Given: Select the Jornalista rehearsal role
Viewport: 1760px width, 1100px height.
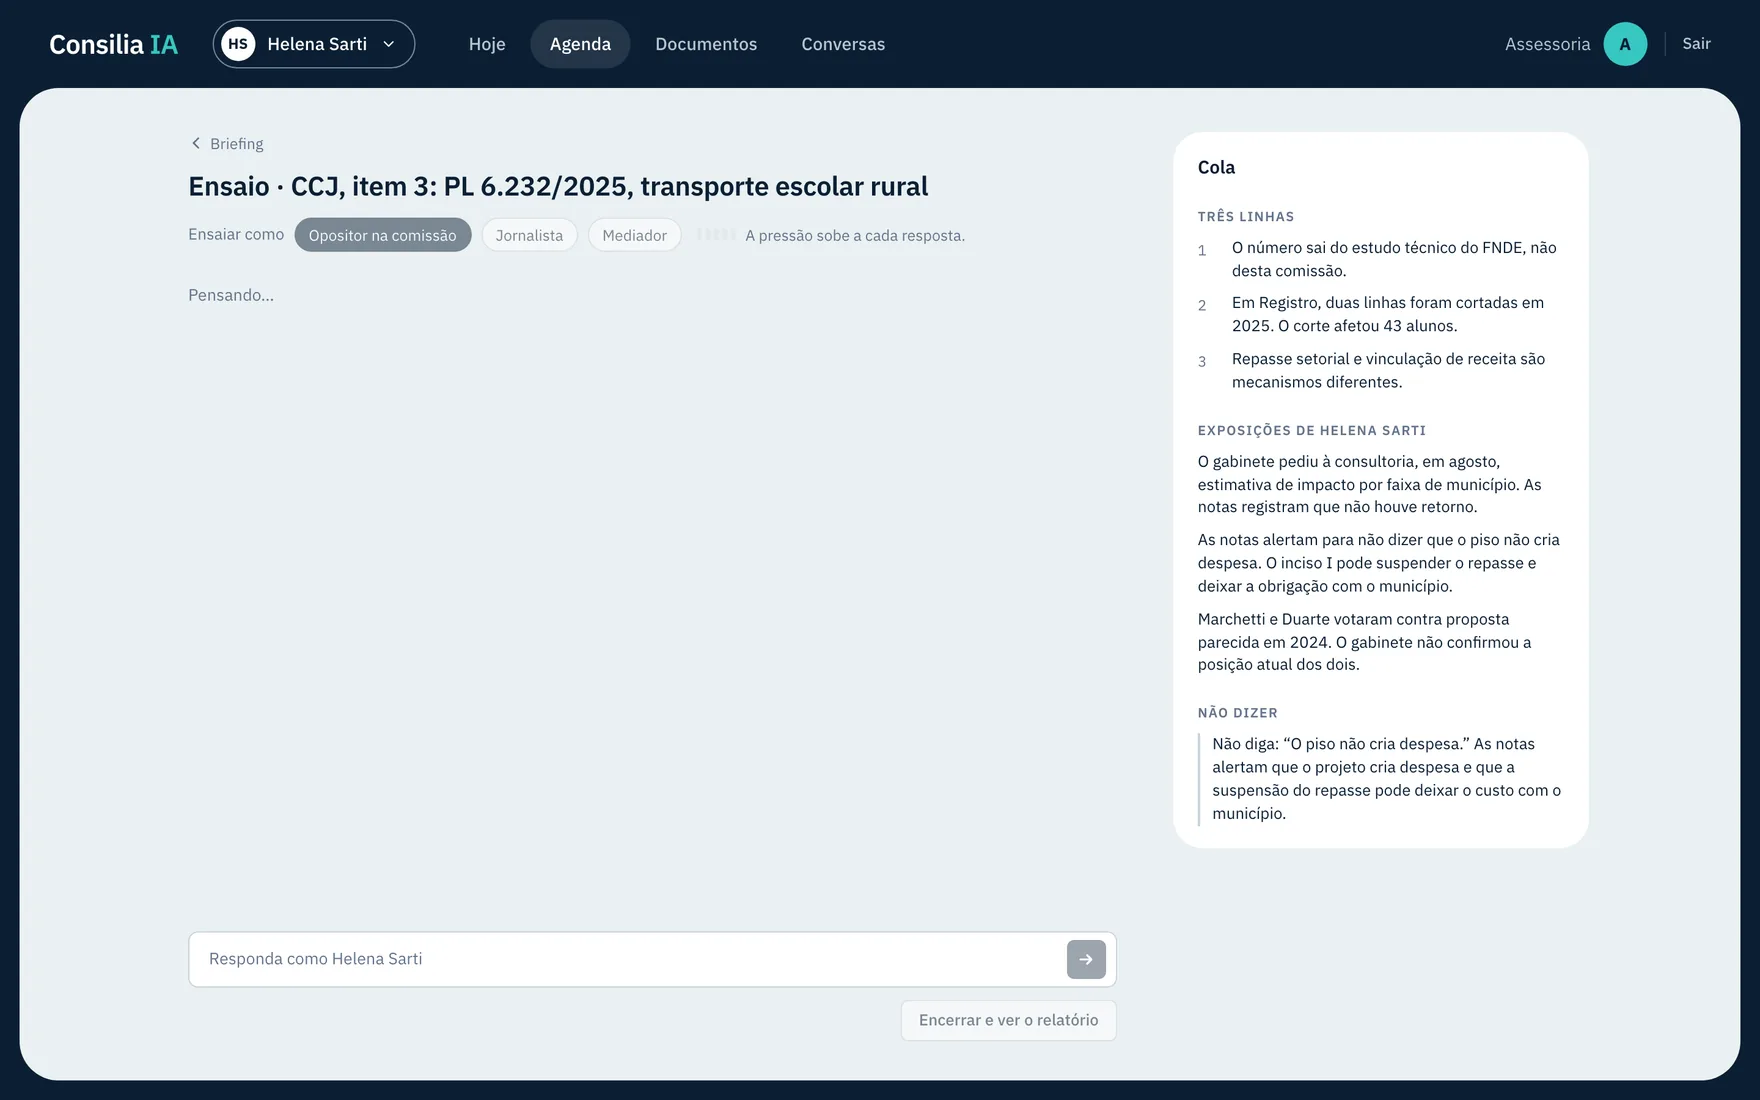Looking at the screenshot, I should point(529,235).
